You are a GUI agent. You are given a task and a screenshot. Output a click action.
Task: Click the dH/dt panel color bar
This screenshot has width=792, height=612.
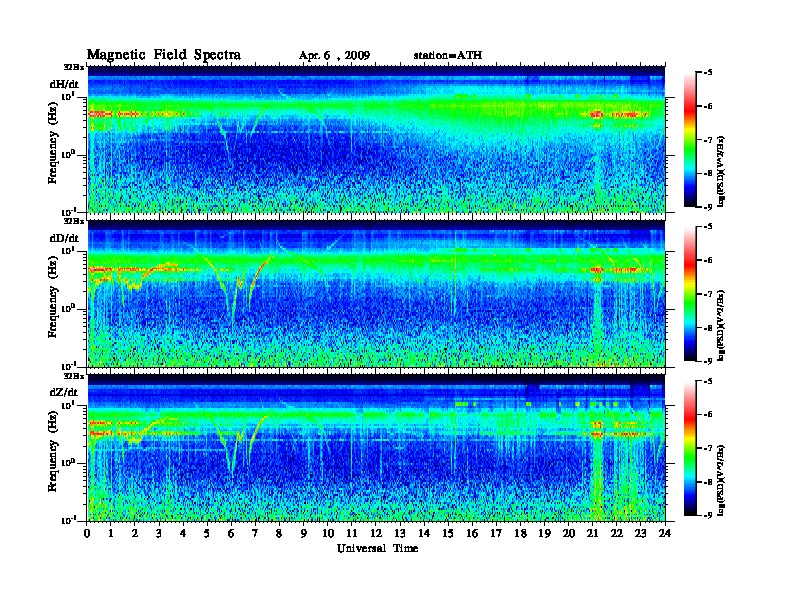coord(690,140)
